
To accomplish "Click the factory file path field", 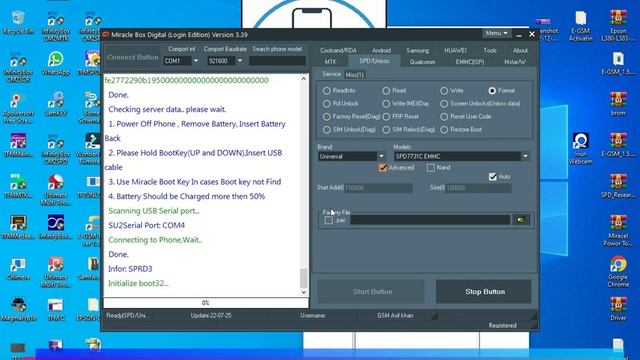I will [430, 220].
